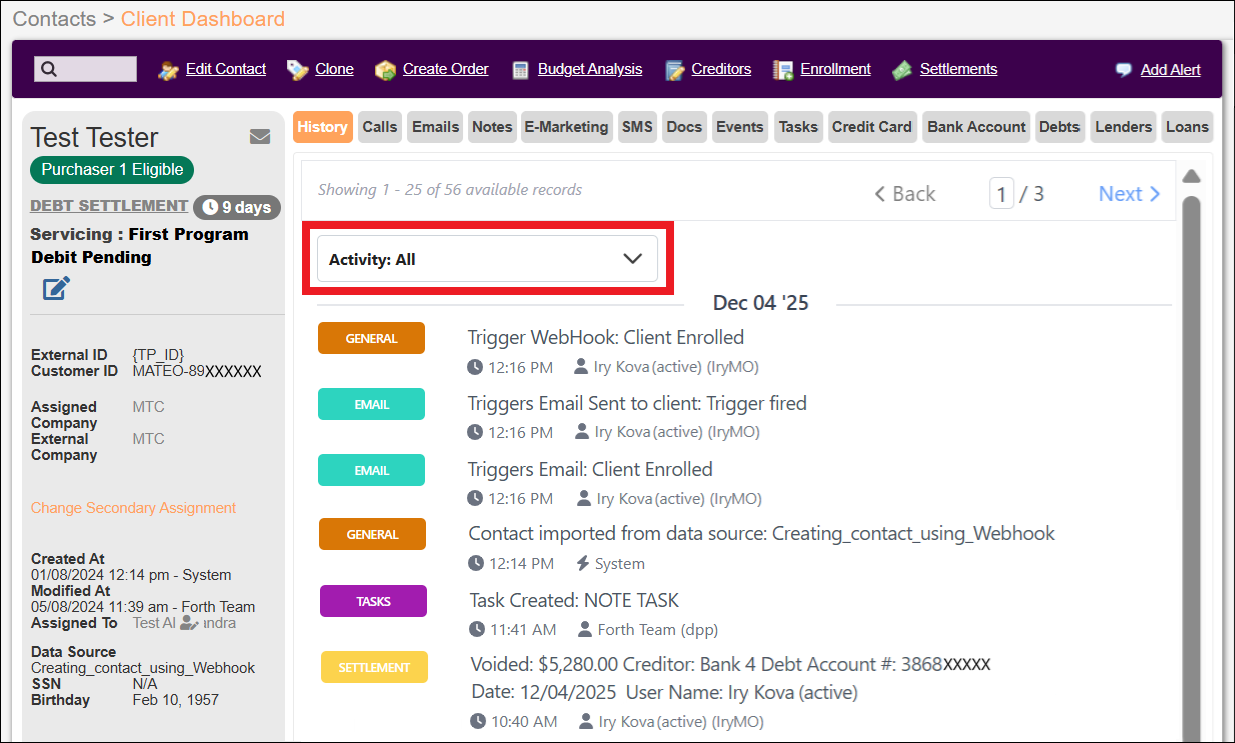Click the DEBT SETTLEMENT link
This screenshot has height=743, width=1235.
coord(109,205)
